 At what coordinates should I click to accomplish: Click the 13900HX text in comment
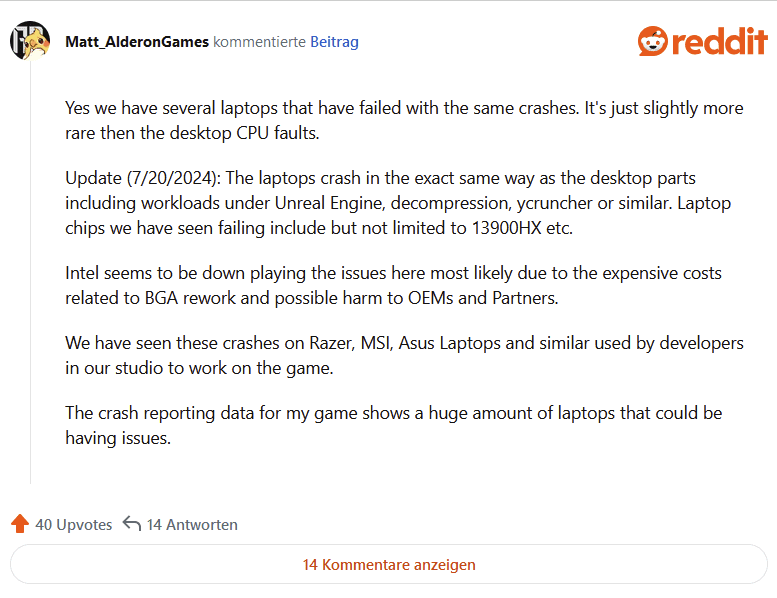coord(506,228)
